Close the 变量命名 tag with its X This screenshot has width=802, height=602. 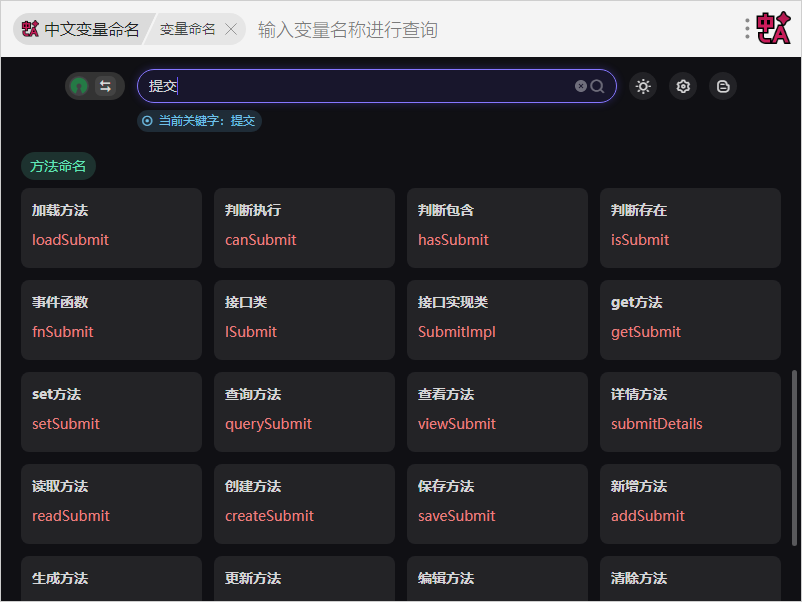(x=231, y=29)
